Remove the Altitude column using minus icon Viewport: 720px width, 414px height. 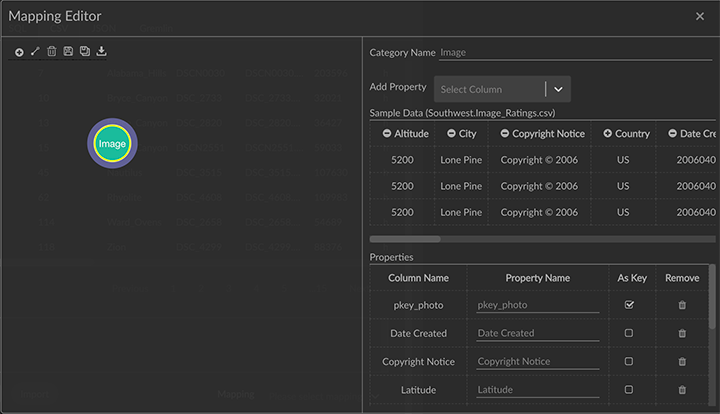coord(387,134)
